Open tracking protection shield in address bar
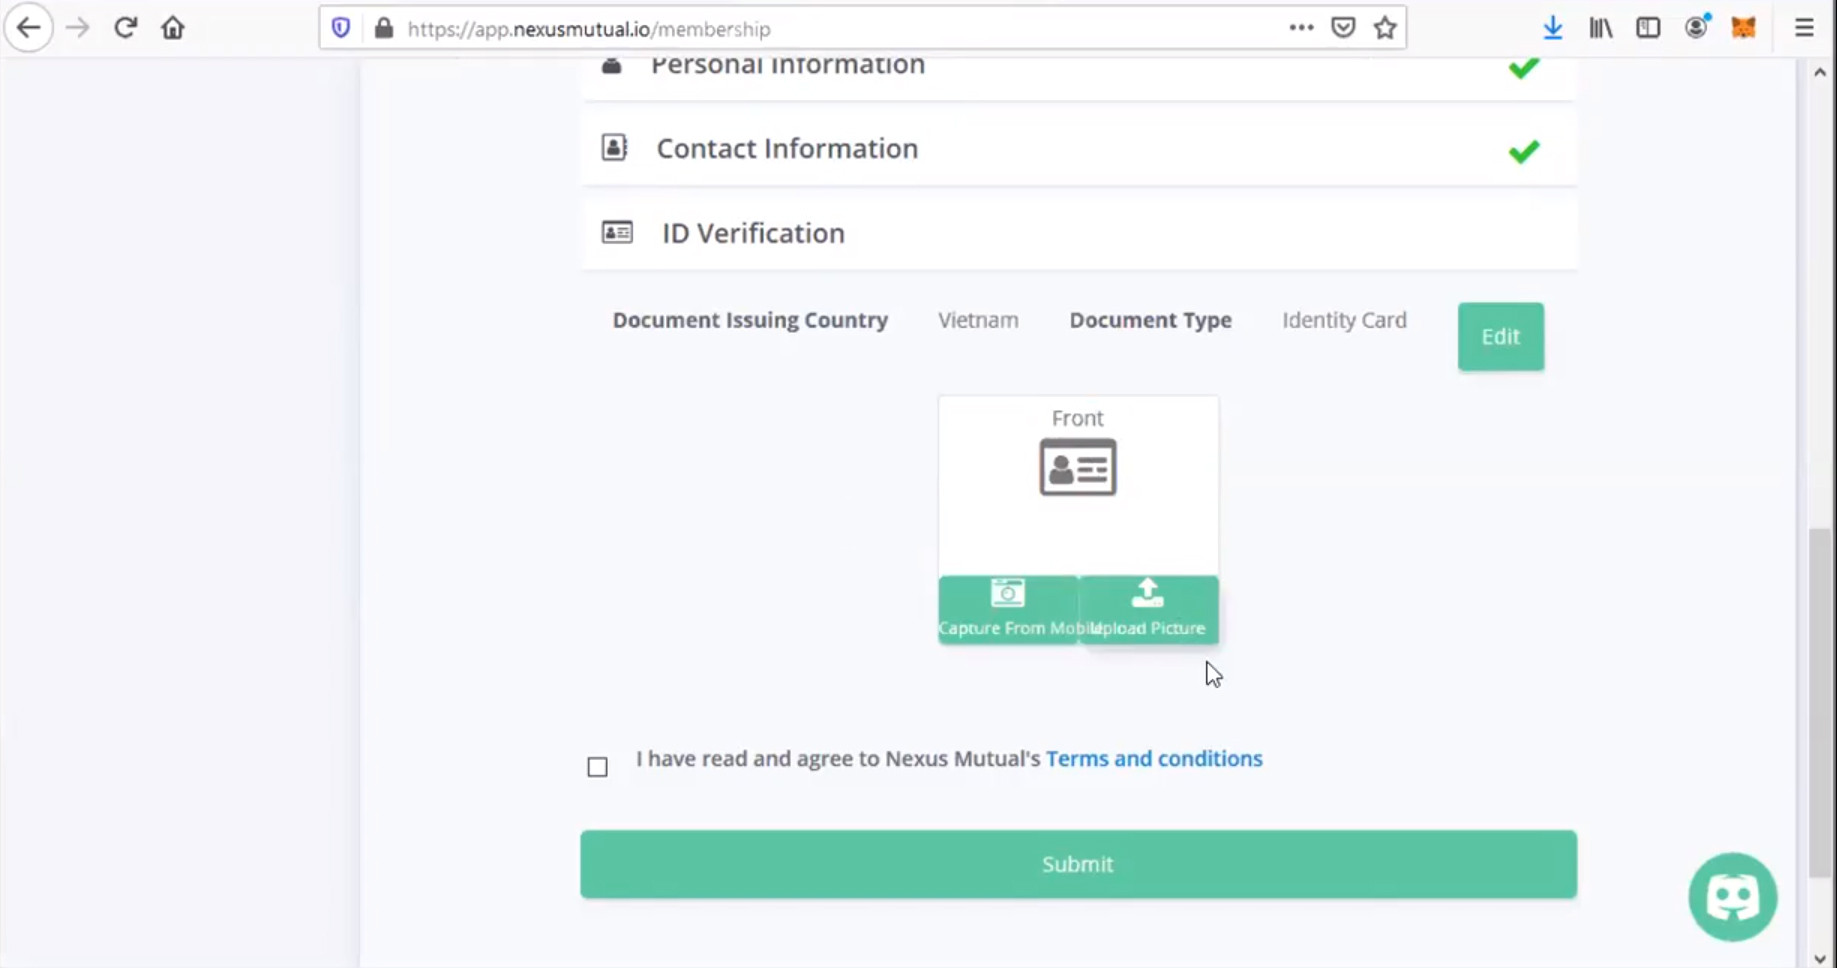1837x968 pixels. coord(341,28)
